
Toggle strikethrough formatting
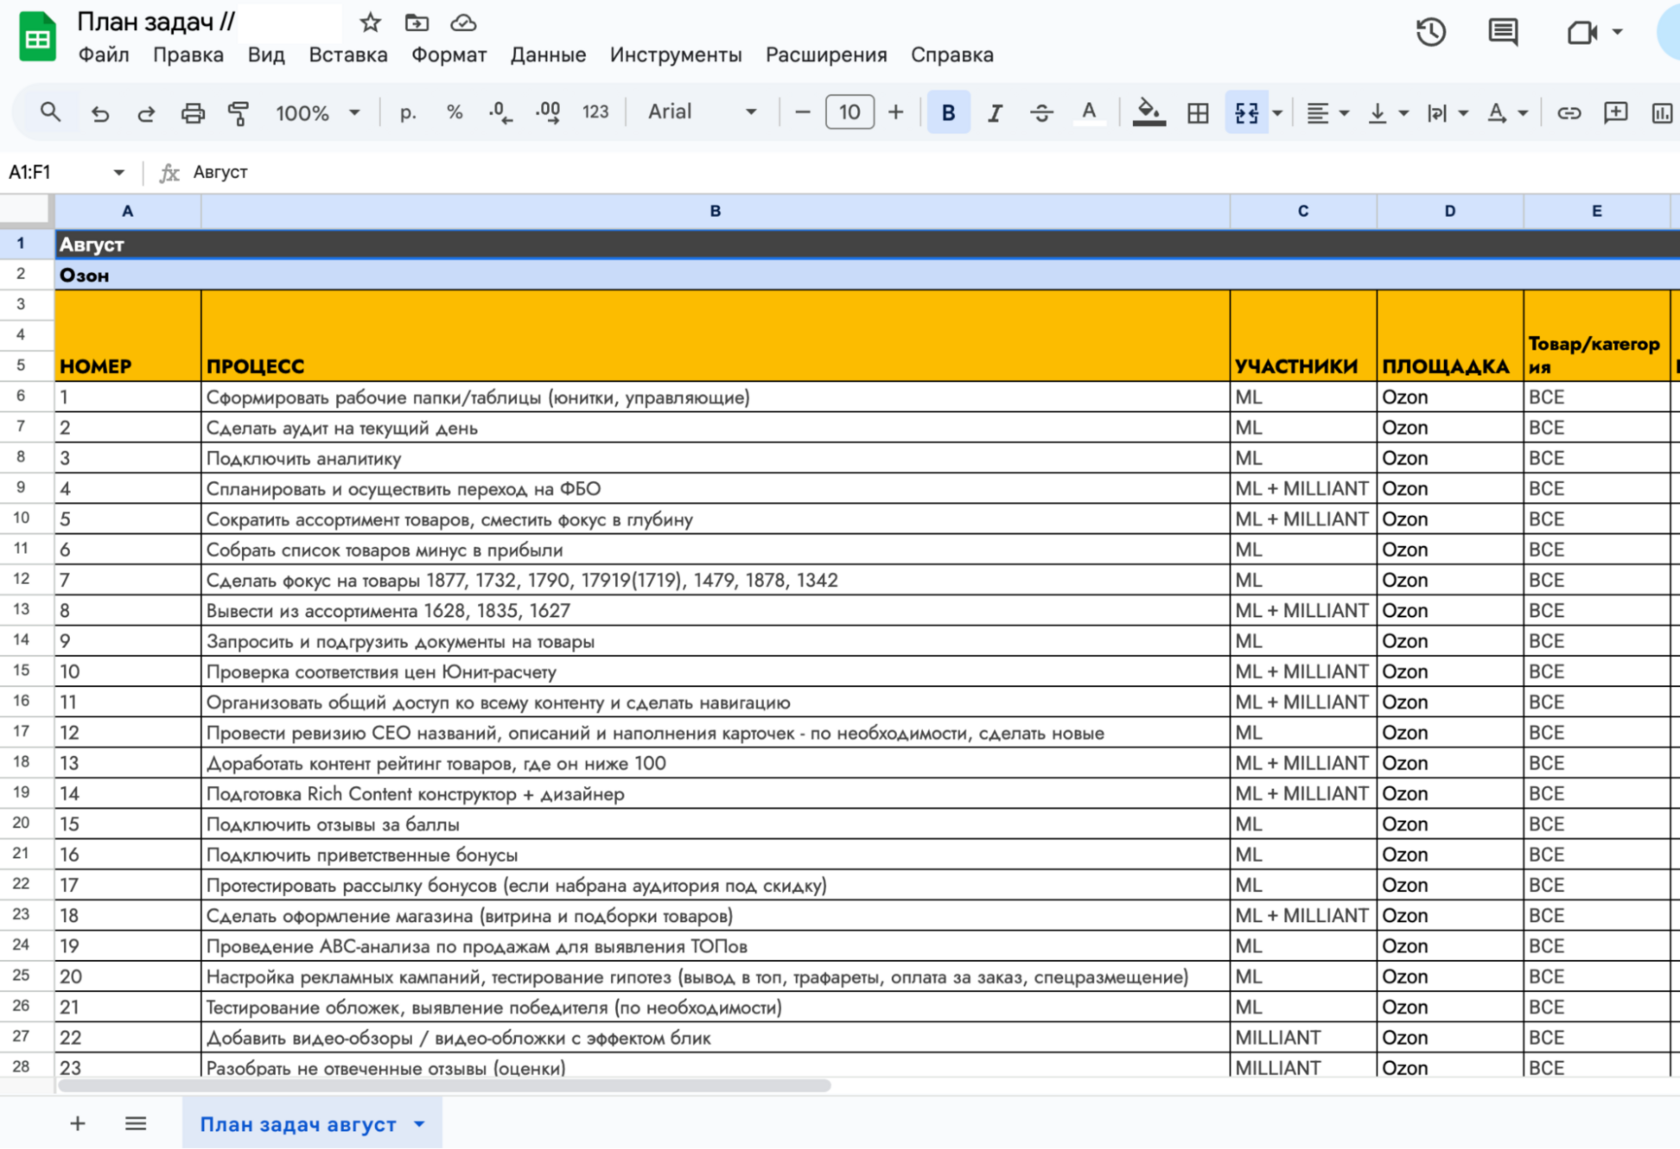click(x=1041, y=113)
